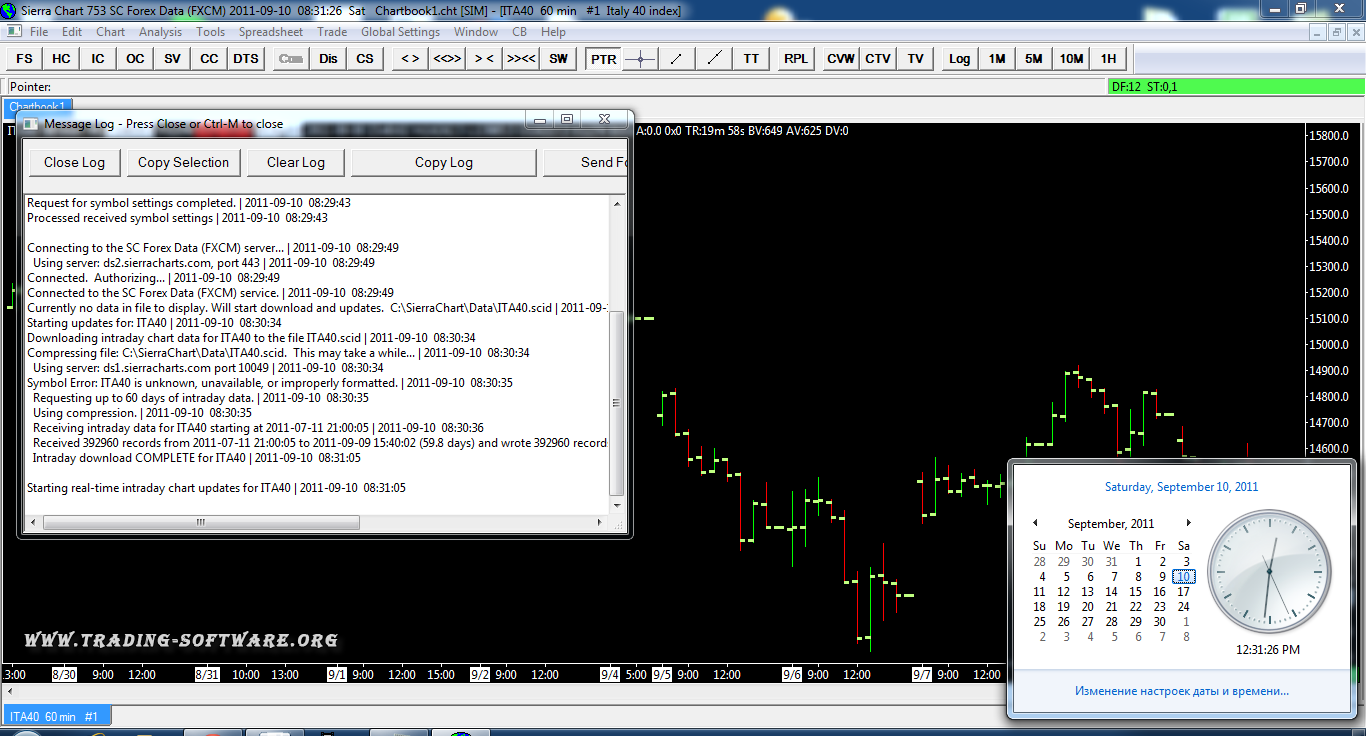The height and width of the screenshot is (736, 1366).
Task: Click previous month arrow in calendar
Action: pos(1035,523)
